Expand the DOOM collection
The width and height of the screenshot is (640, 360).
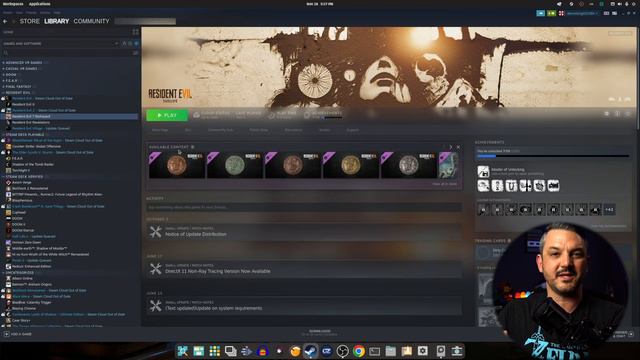coord(11,75)
